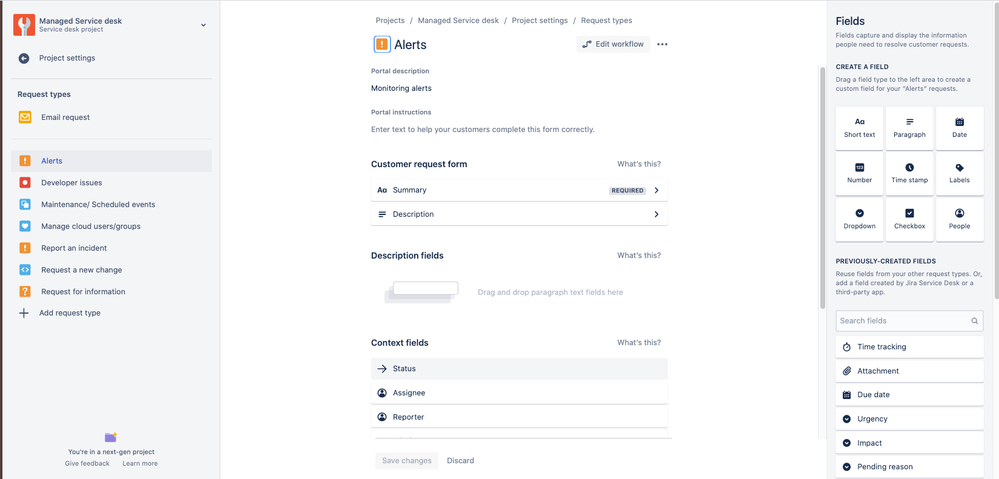Screen dimensions: 999x479
Task: Click the Labels field type tile
Action: click(959, 173)
